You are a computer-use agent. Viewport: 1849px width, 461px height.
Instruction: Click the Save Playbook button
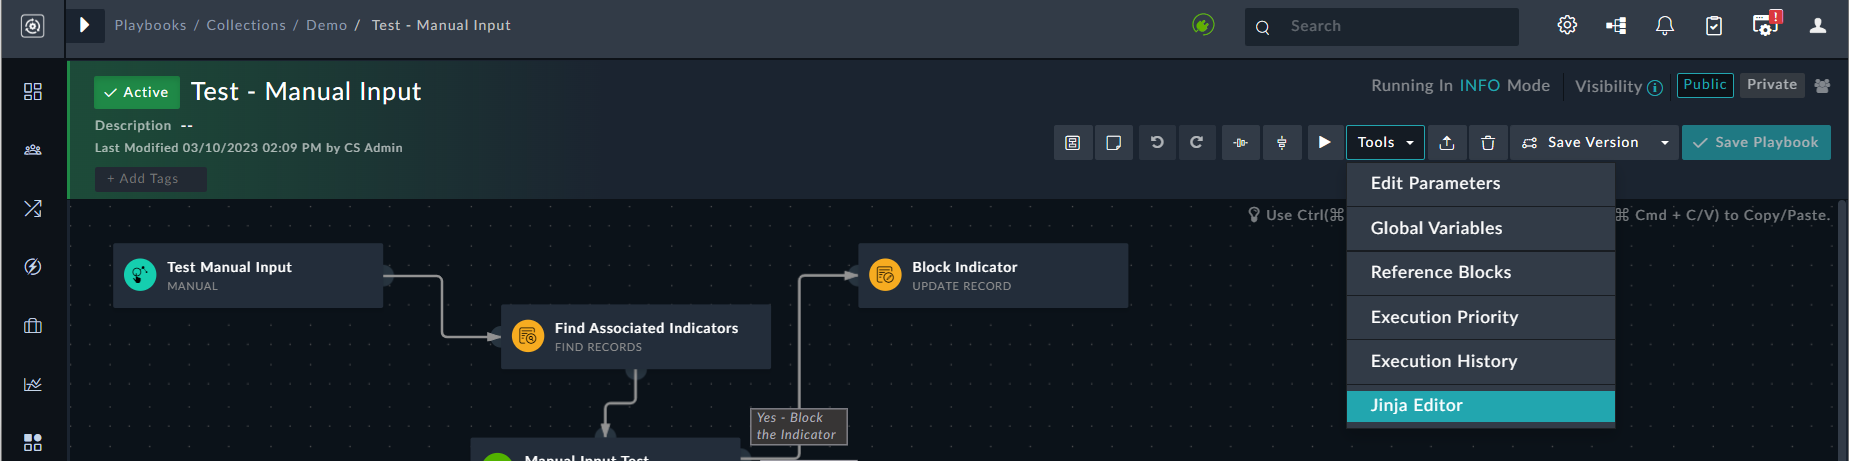(1756, 142)
